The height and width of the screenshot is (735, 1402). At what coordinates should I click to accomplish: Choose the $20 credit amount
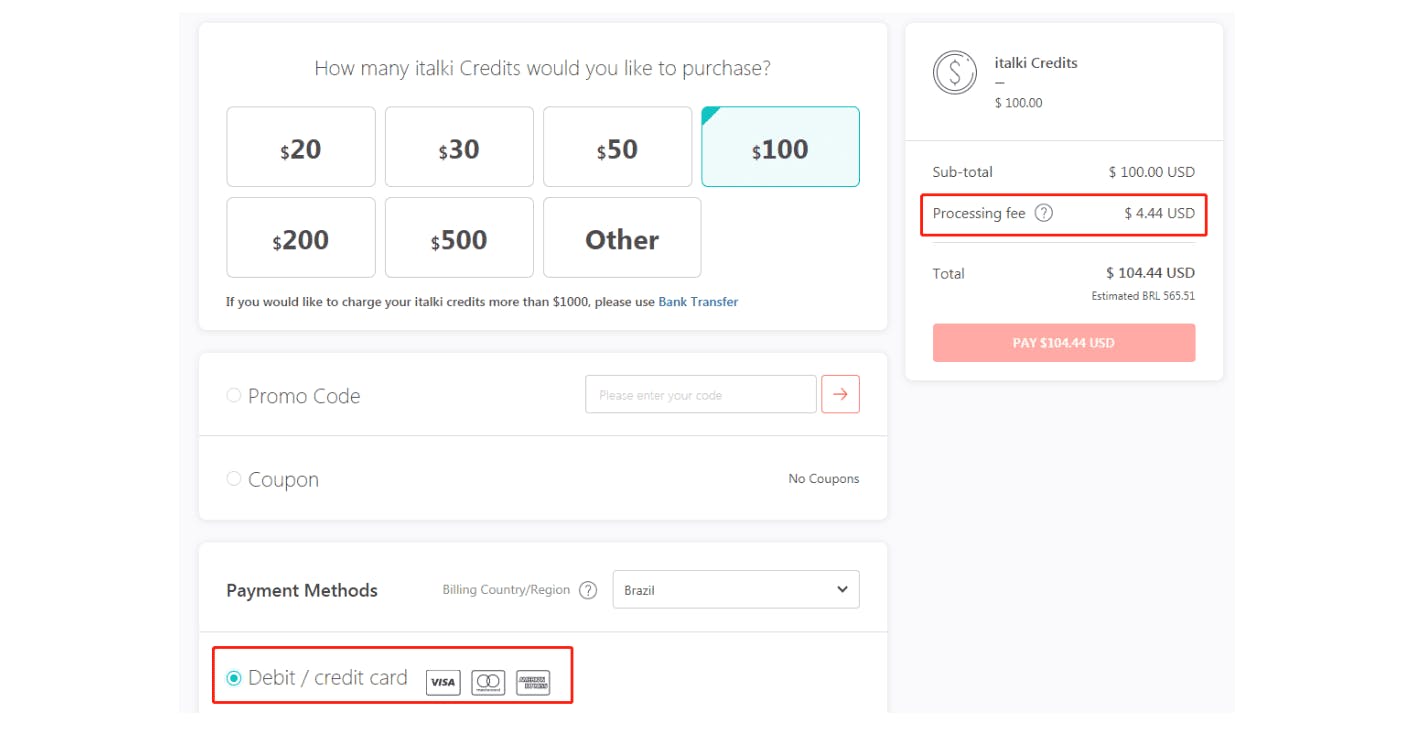[301, 147]
